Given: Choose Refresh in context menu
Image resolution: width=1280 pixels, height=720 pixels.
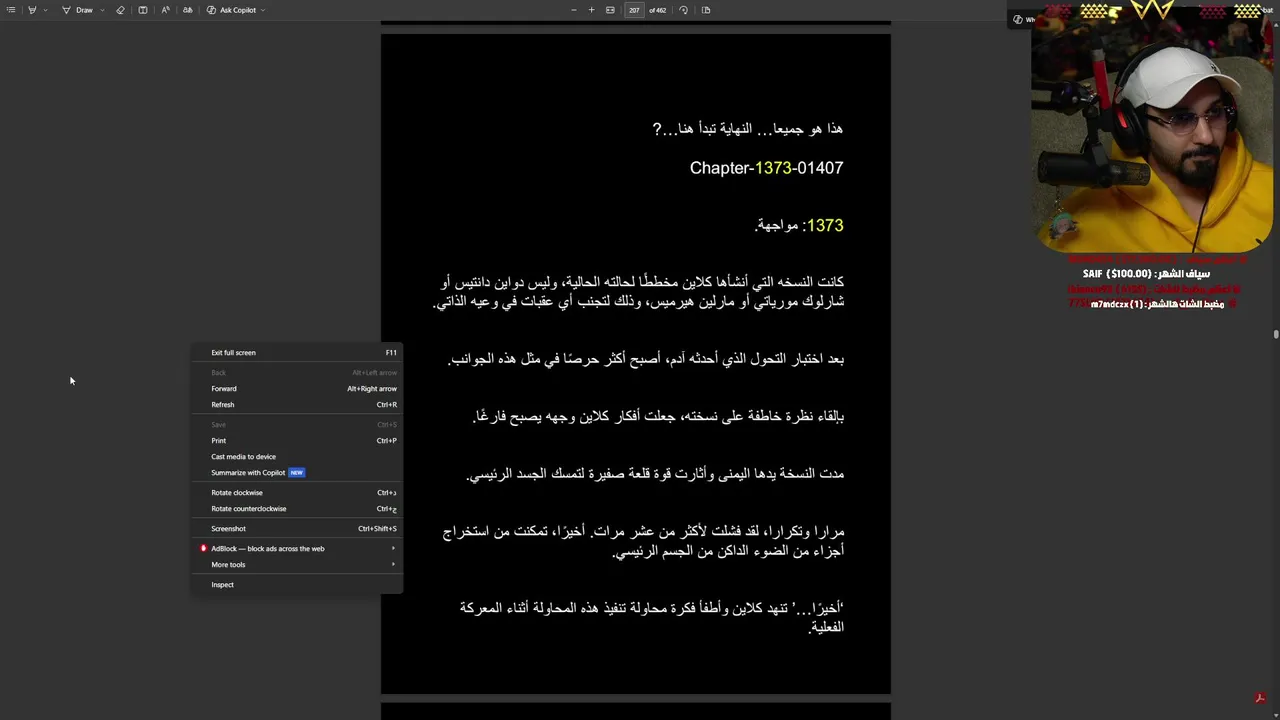Looking at the screenshot, I should [298, 405].
